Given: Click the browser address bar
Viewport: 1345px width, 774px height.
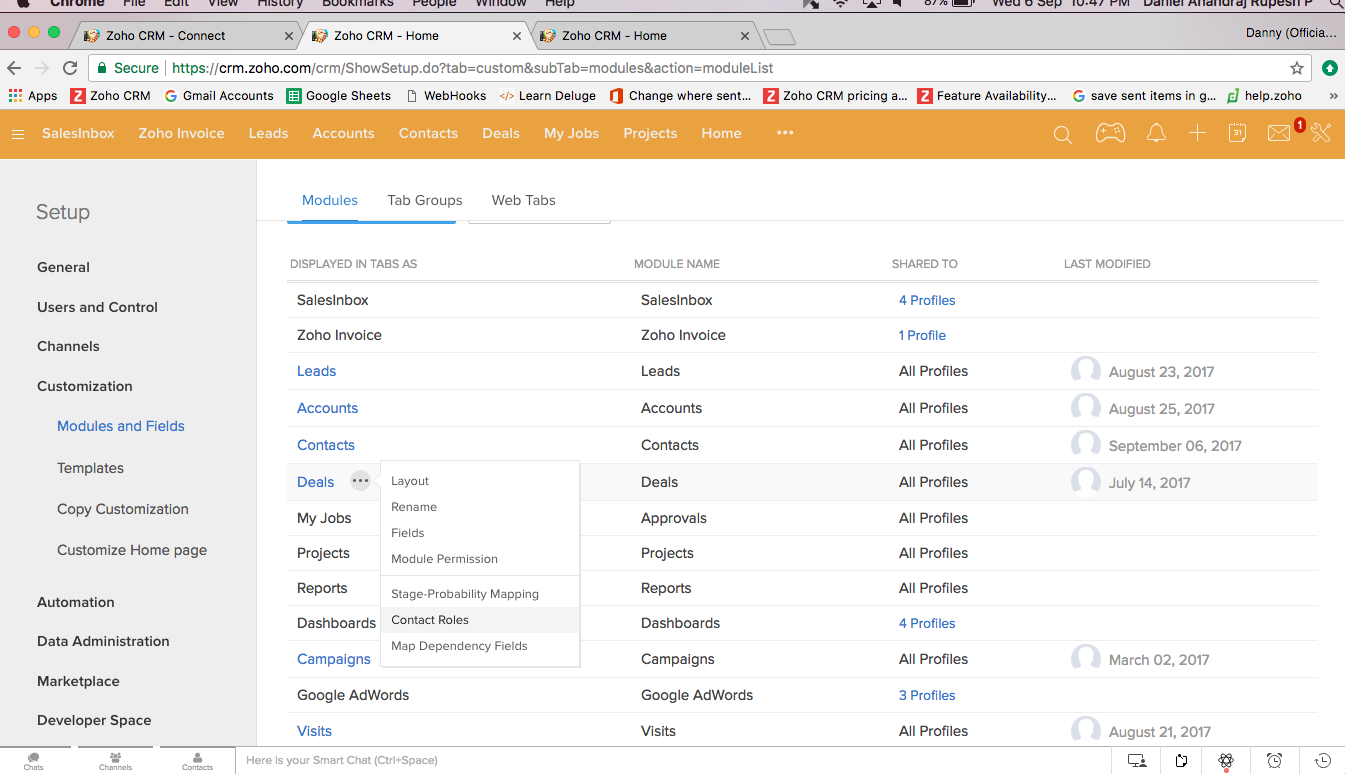Looking at the screenshot, I should (700, 68).
